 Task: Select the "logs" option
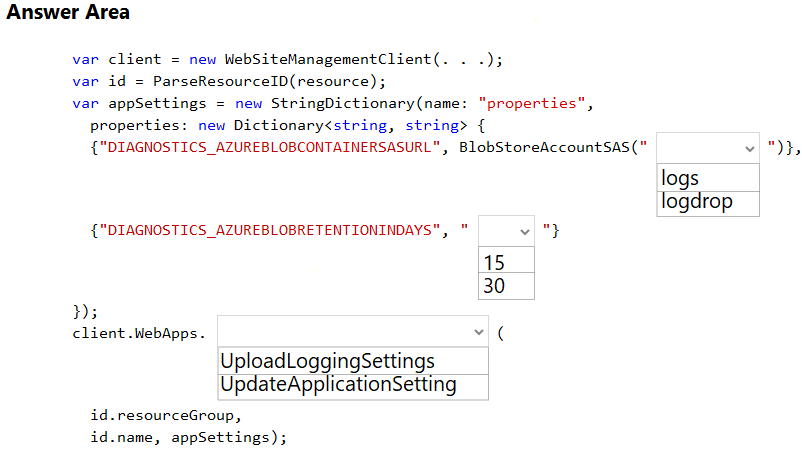(708, 178)
